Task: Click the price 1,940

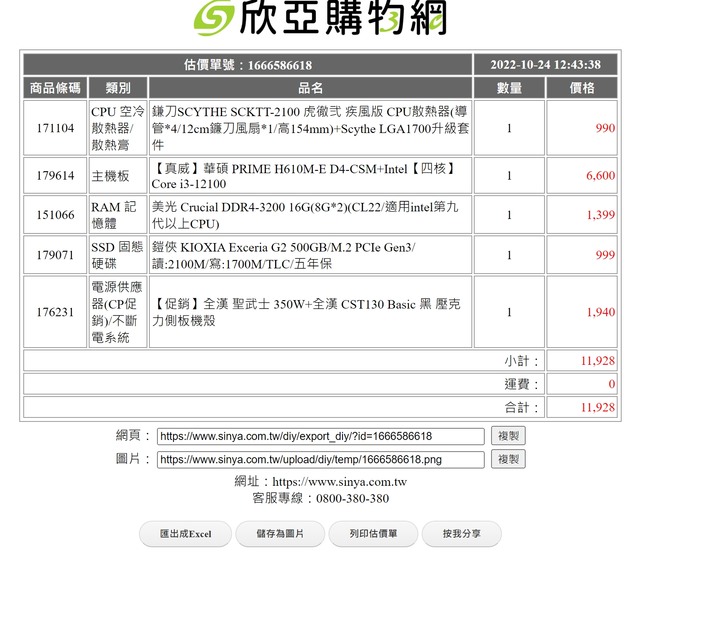Action: 601,312
